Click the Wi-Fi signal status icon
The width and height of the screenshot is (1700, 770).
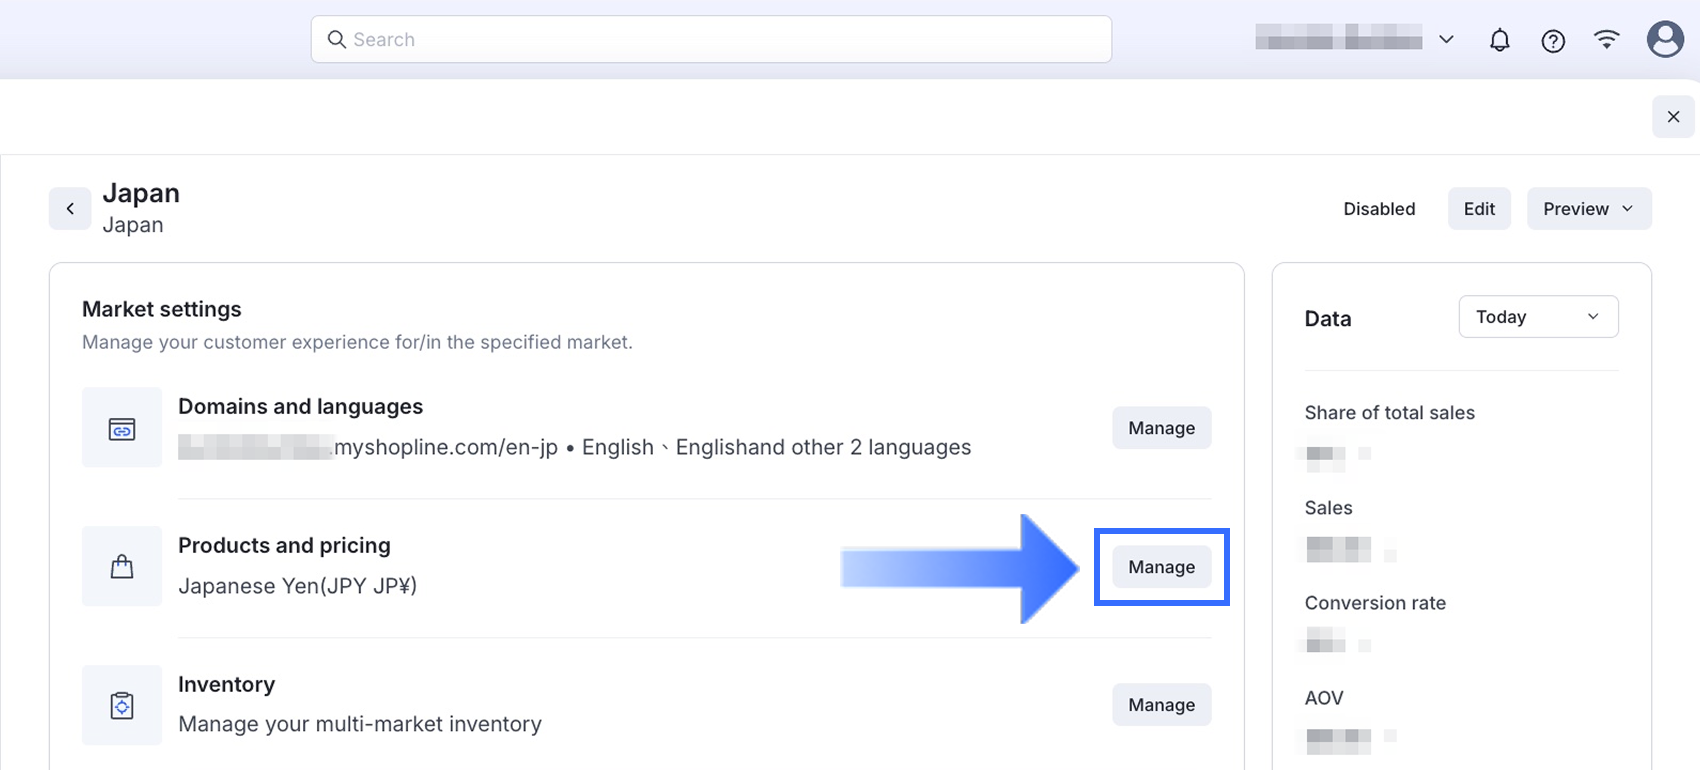click(1607, 39)
